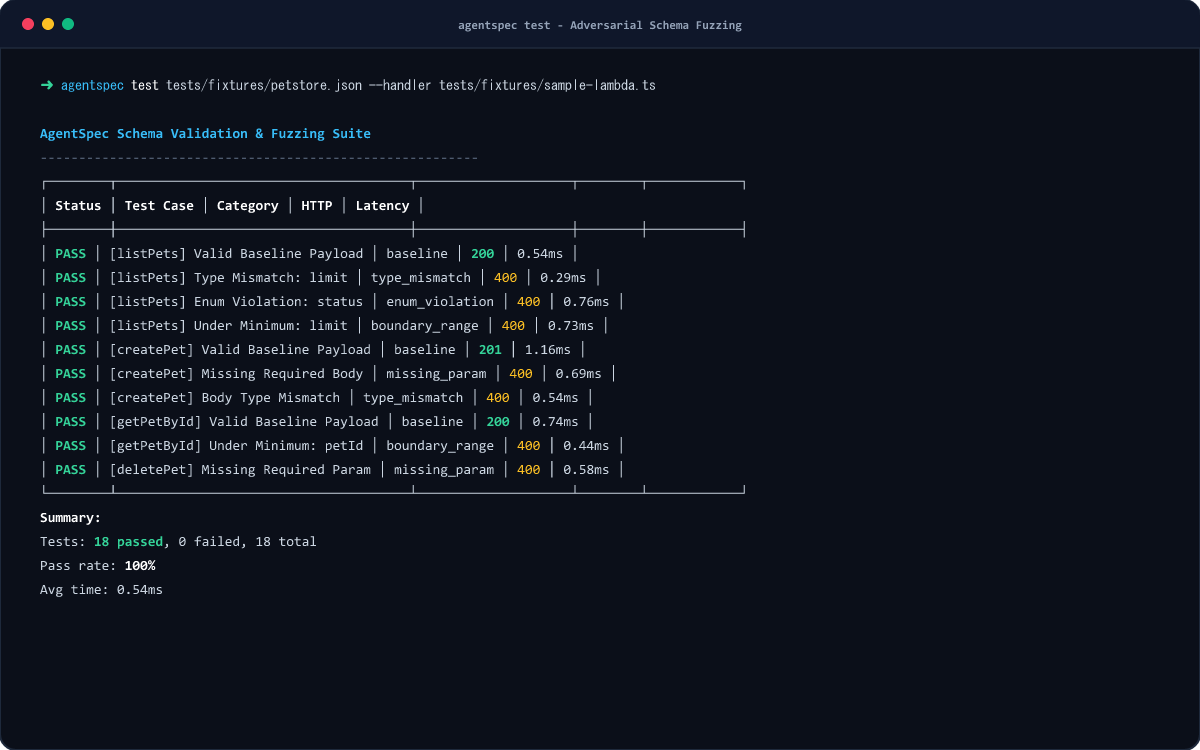Click '[createPet] Body Type Mismatch' test case
Image resolution: width=1200 pixels, height=750 pixels.
click(224, 398)
